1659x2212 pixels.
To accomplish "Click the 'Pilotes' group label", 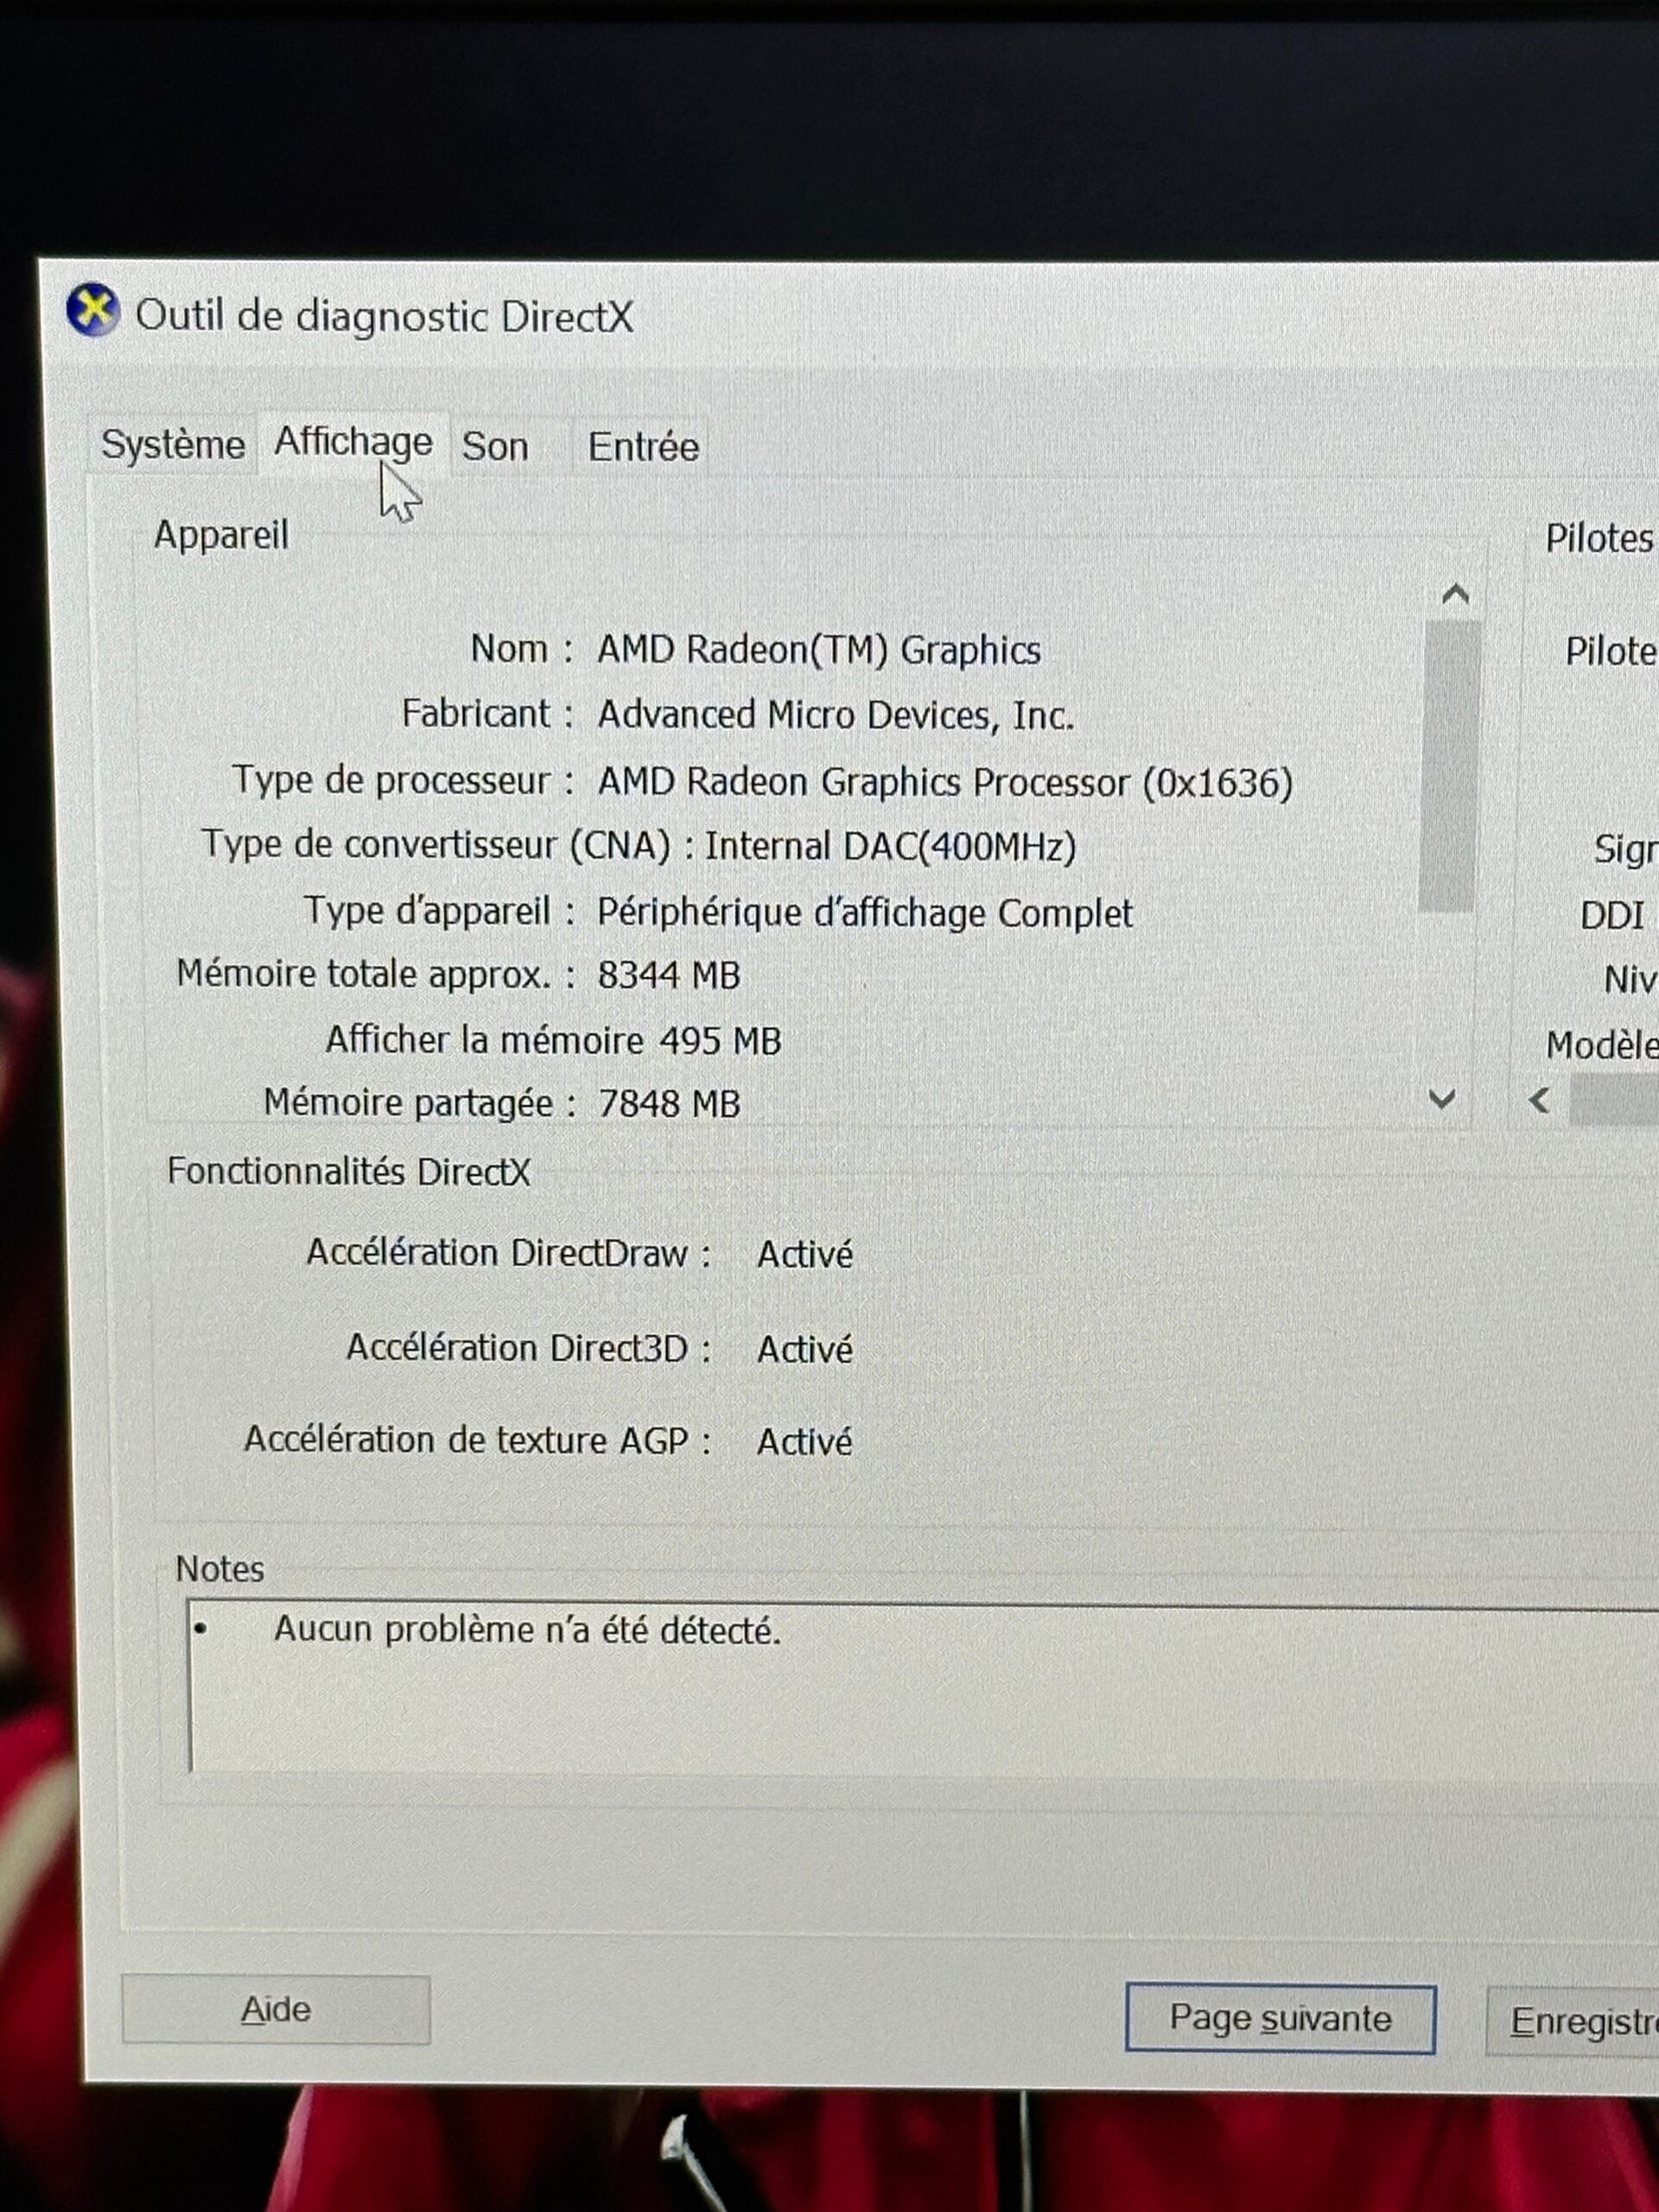I will [1599, 539].
